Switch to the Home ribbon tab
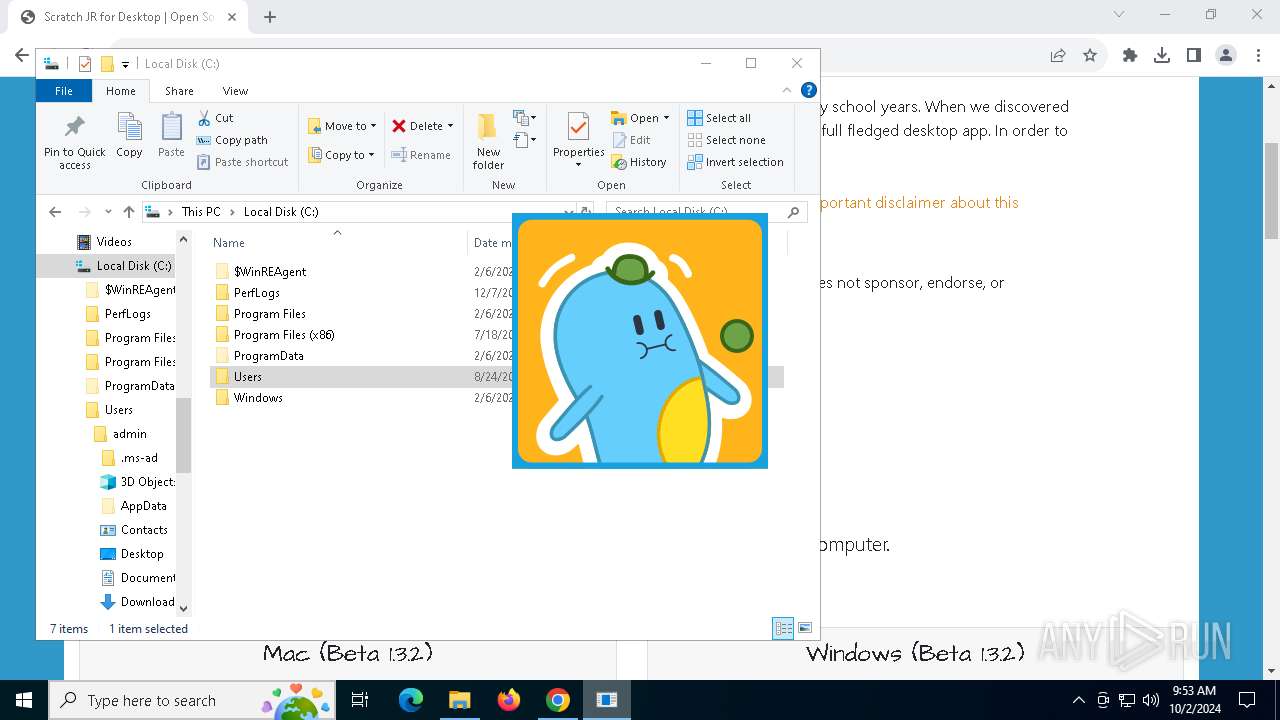This screenshot has width=1280, height=720. click(121, 91)
